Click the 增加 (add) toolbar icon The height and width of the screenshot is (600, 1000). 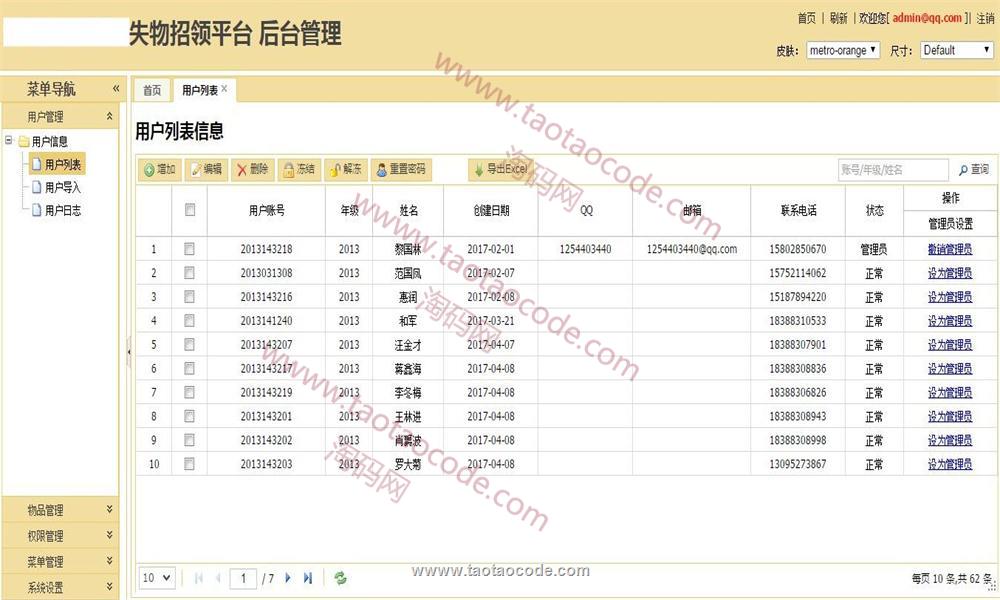coord(149,170)
